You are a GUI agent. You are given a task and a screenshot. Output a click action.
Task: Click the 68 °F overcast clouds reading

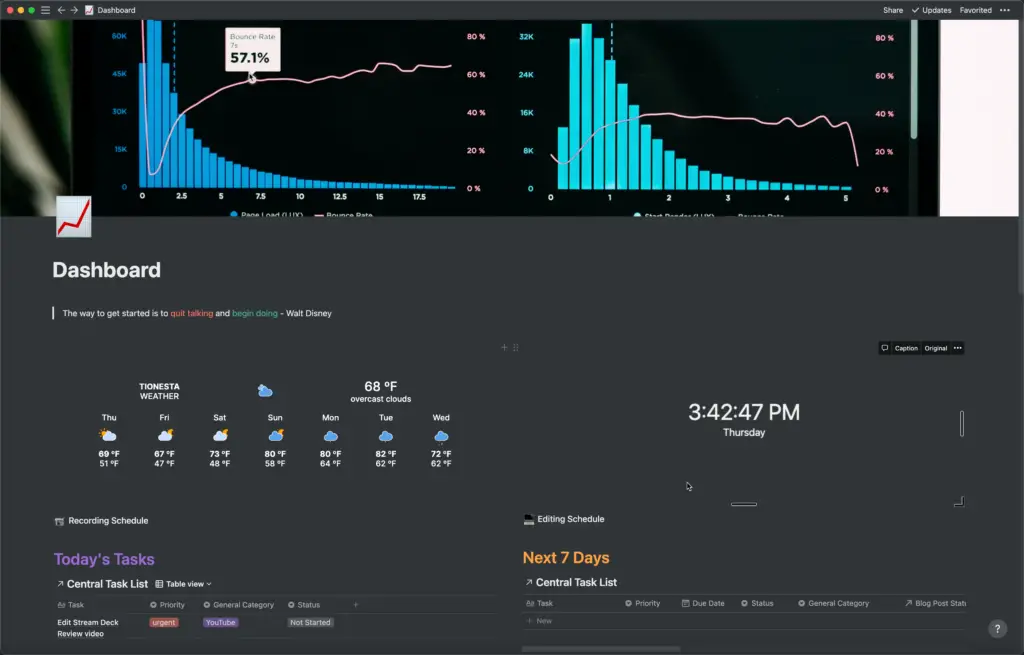pyautogui.click(x=381, y=392)
